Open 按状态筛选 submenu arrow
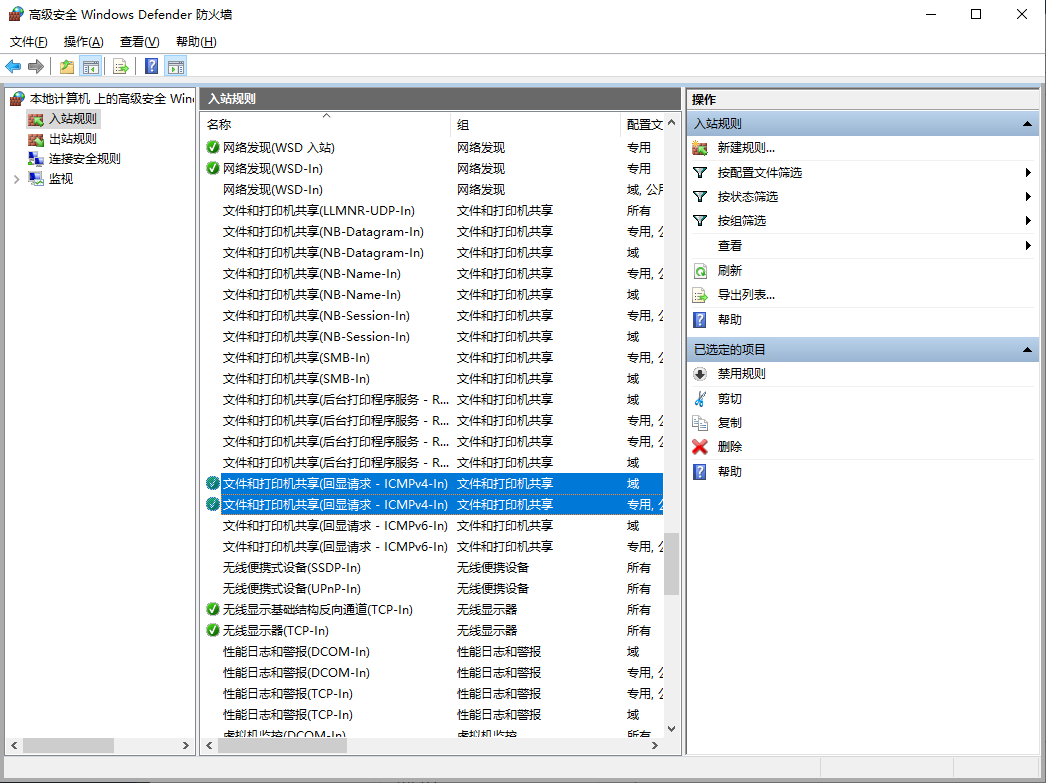The height and width of the screenshot is (783, 1046). [x=1028, y=197]
